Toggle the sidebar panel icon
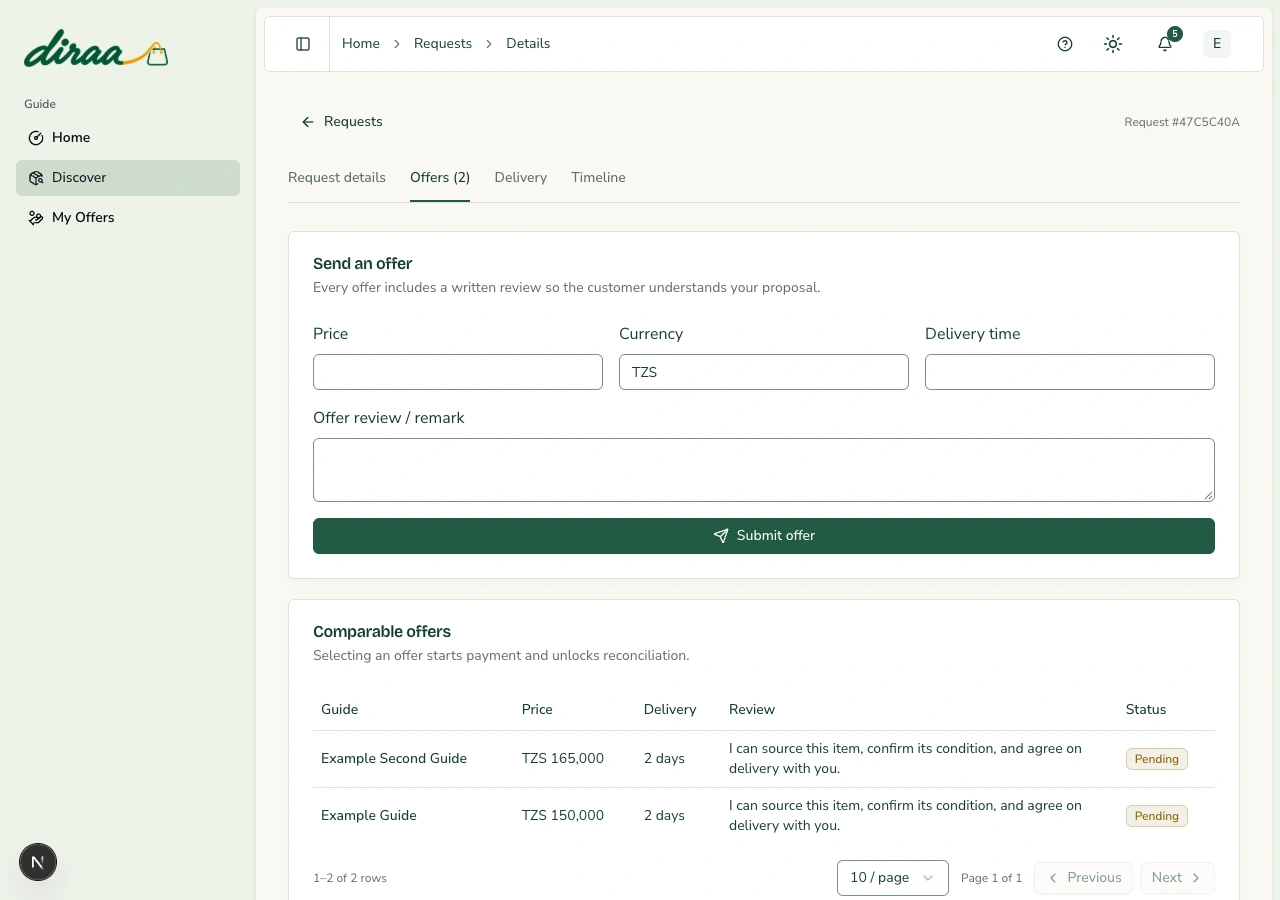 click(x=303, y=44)
